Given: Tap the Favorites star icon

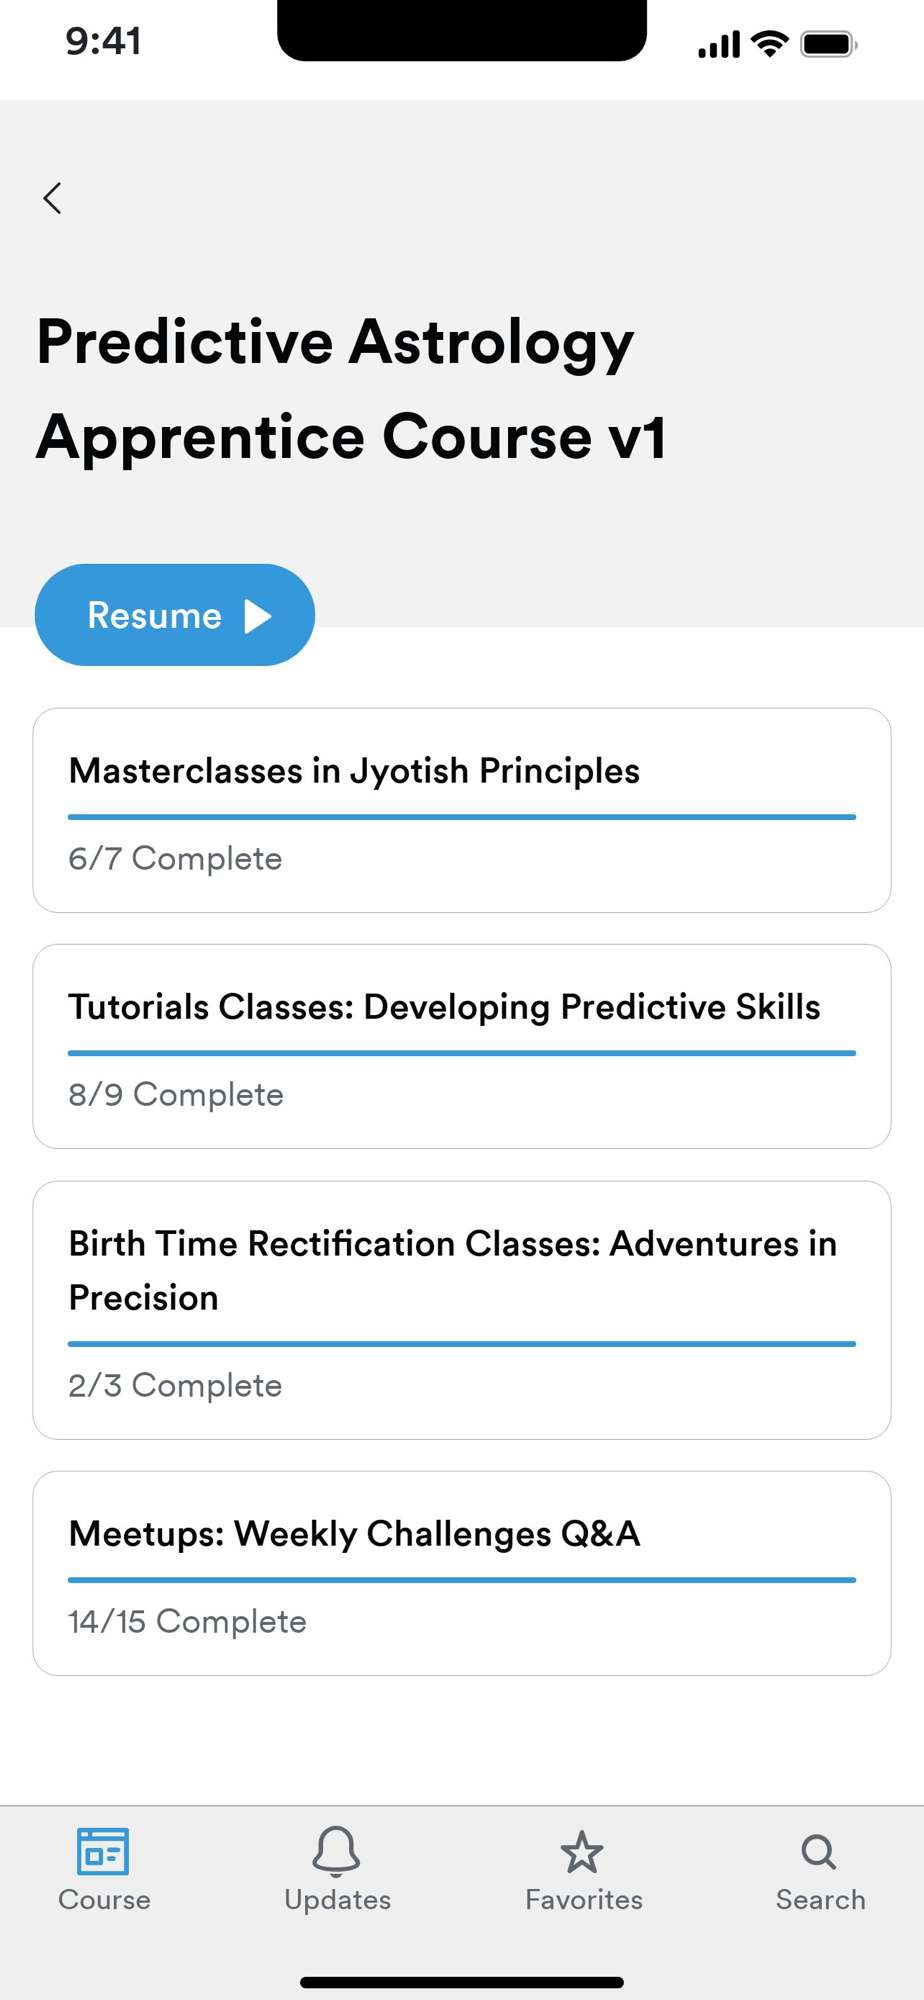Looking at the screenshot, I should [x=582, y=1852].
